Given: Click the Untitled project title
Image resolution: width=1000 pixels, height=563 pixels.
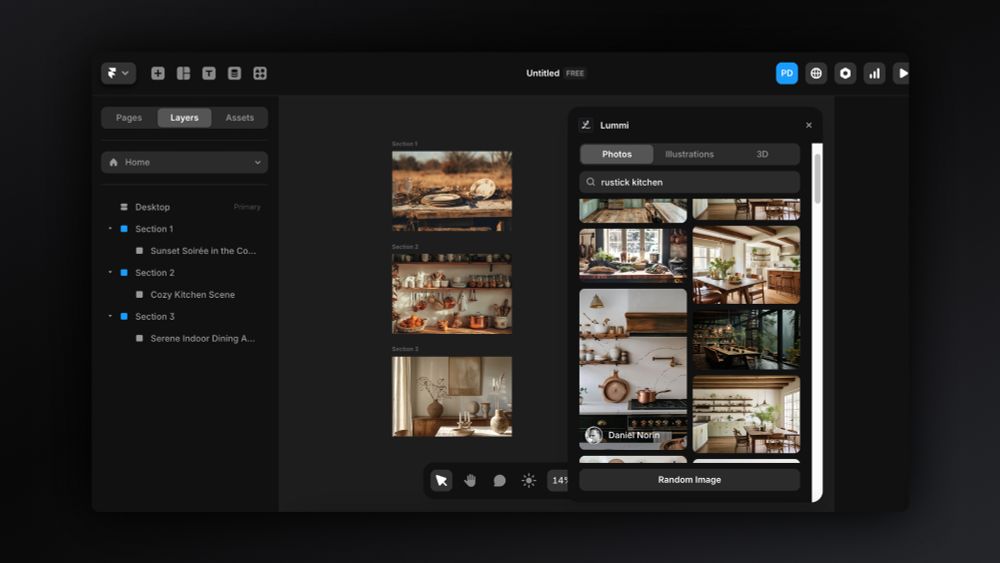Looking at the screenshot, I should click(x=543, y=73).
